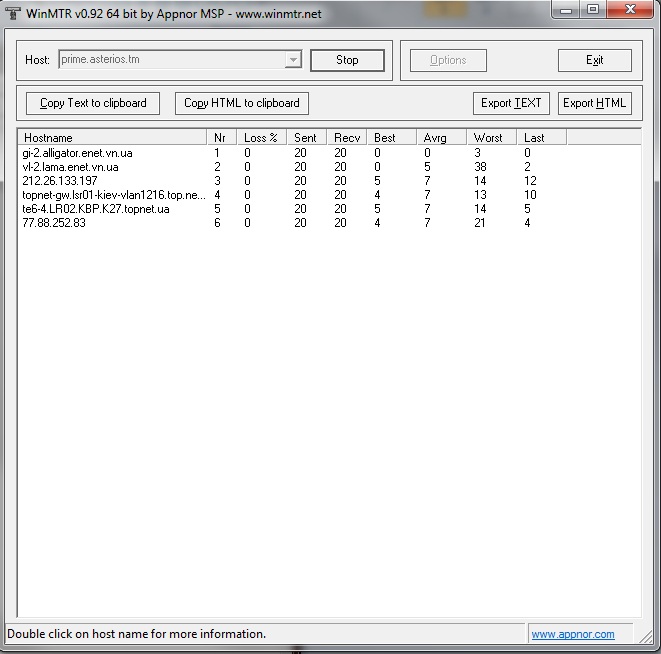Click Worst value 21 in 77.88.252.83 row
Image resolution: width=661 pixels, height=654 pixels.
[x=480, y=223]
